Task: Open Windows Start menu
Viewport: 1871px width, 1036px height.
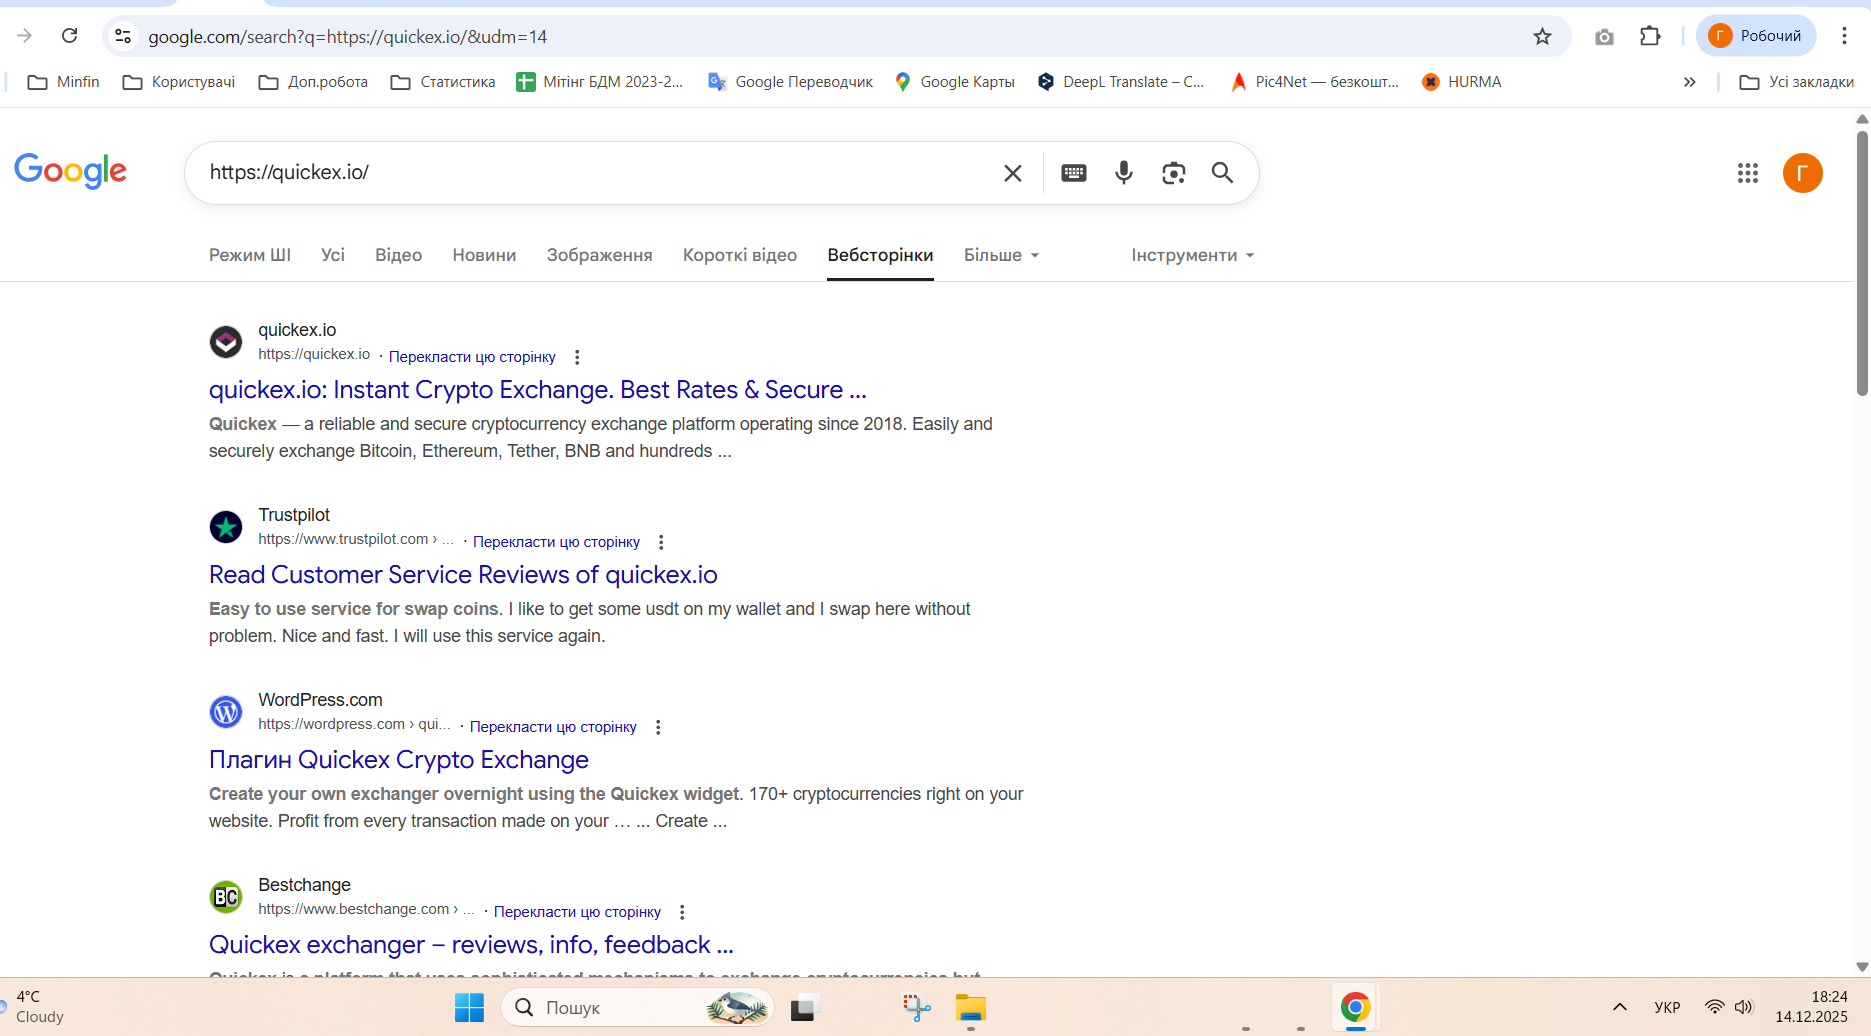Action: [x=469, y=1008]
